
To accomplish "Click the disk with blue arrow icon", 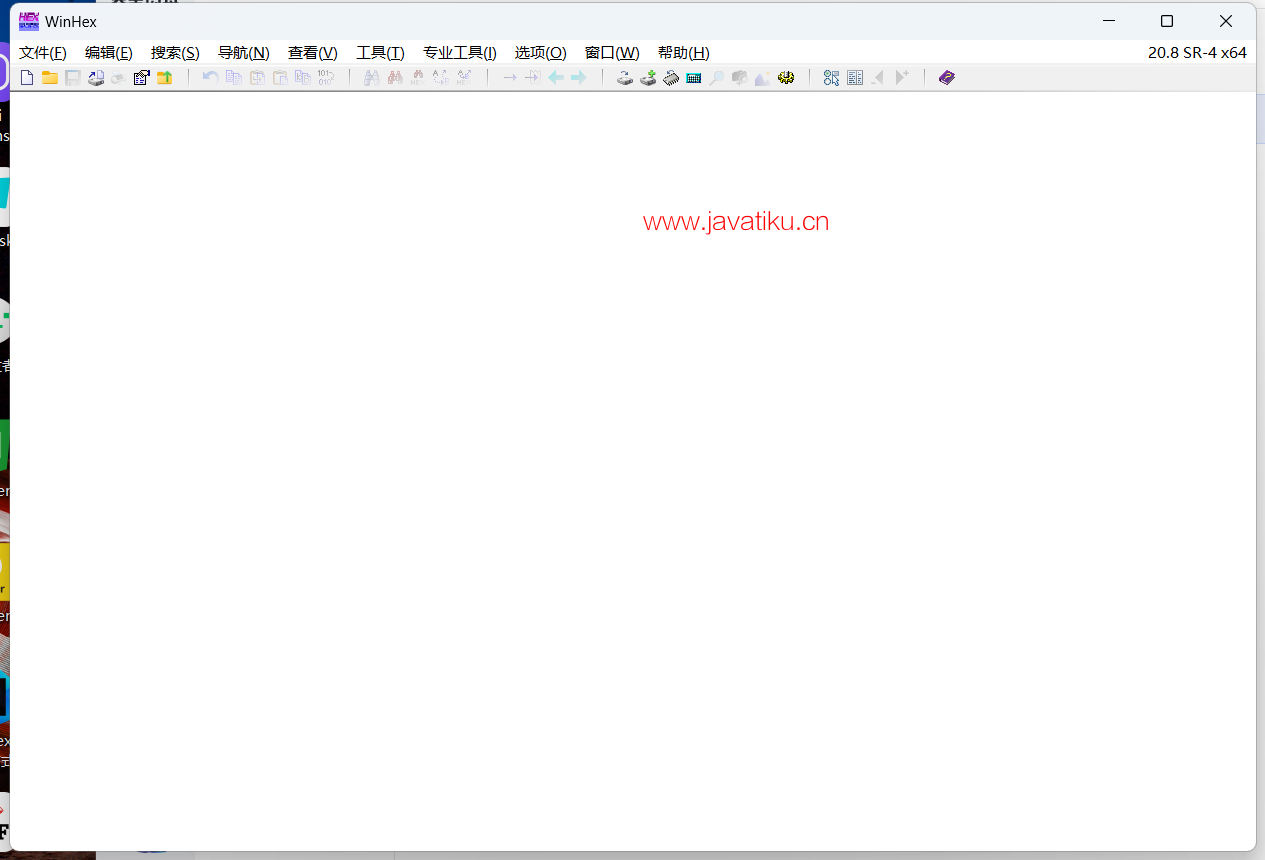I will click(96, 77).
